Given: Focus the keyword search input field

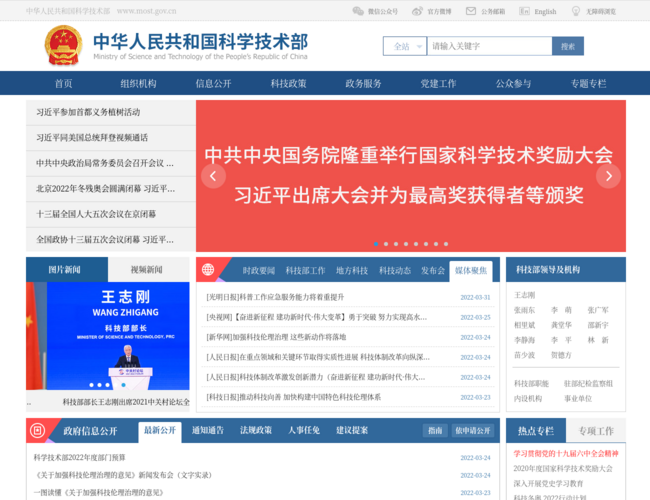Looking at the screenshot, I should tap(490, 46).
